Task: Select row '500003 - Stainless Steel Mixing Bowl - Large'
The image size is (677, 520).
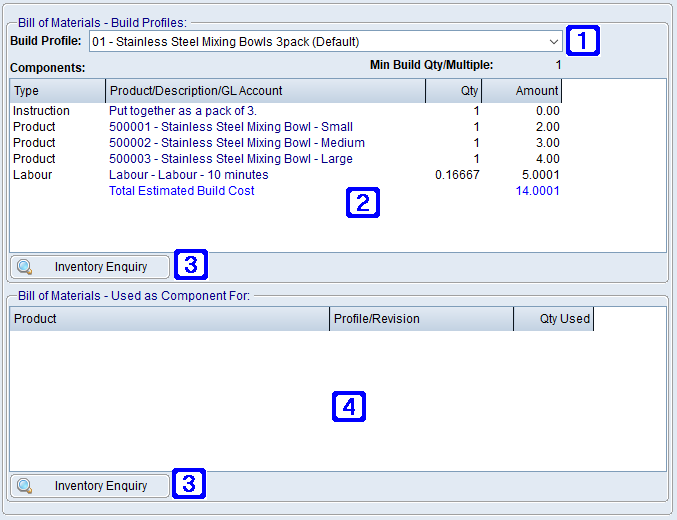Action: 286,159
